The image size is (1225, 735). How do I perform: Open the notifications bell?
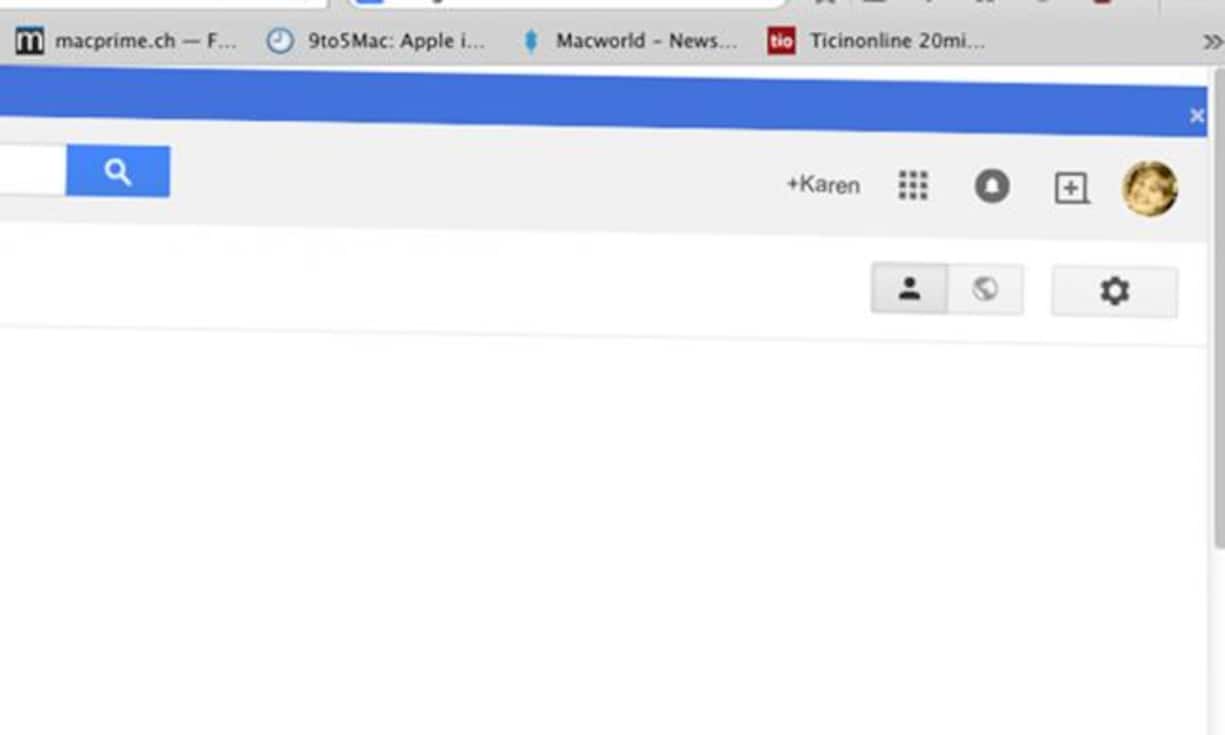click(991, 186)
